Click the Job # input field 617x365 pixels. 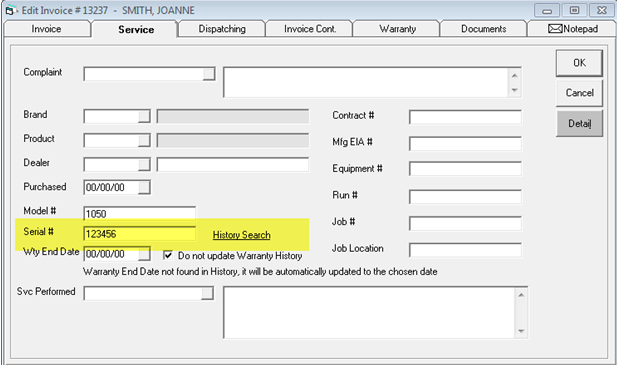point(466,223)
